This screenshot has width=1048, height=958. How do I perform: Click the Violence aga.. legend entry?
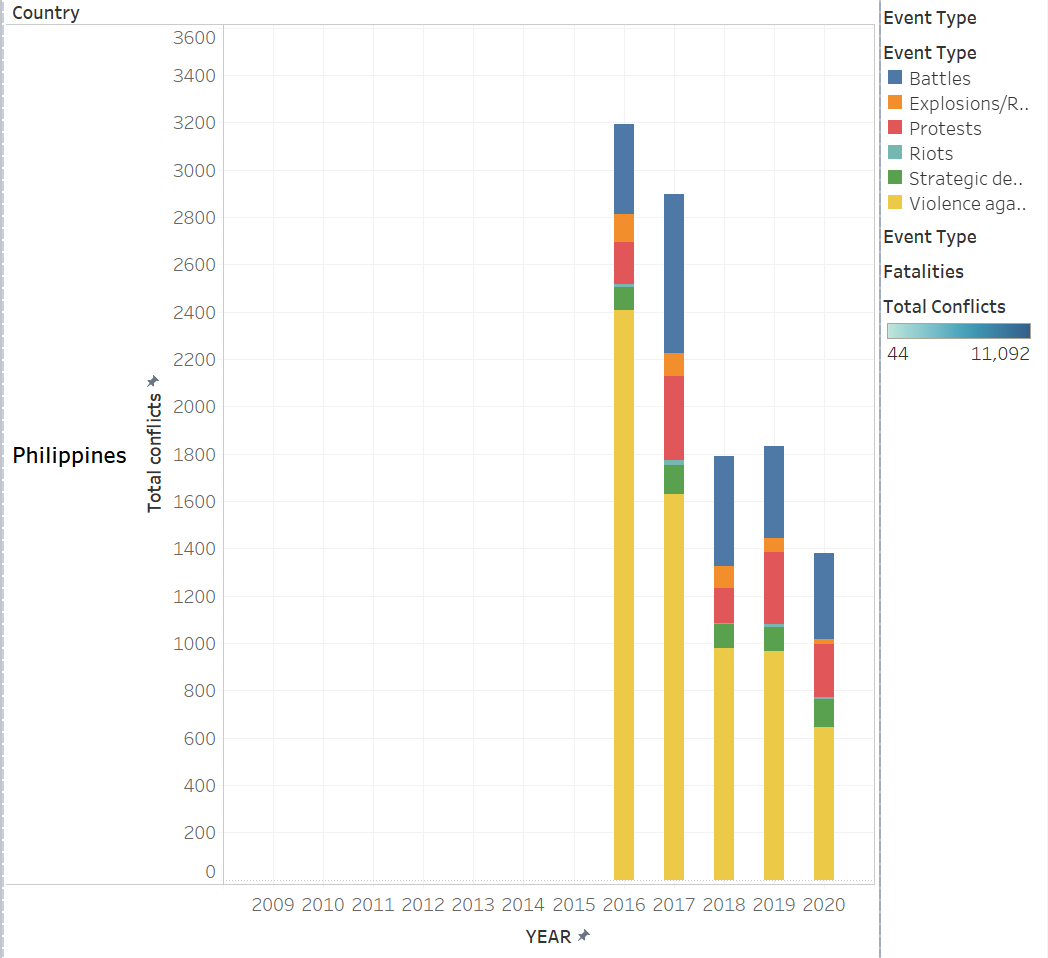967,203
